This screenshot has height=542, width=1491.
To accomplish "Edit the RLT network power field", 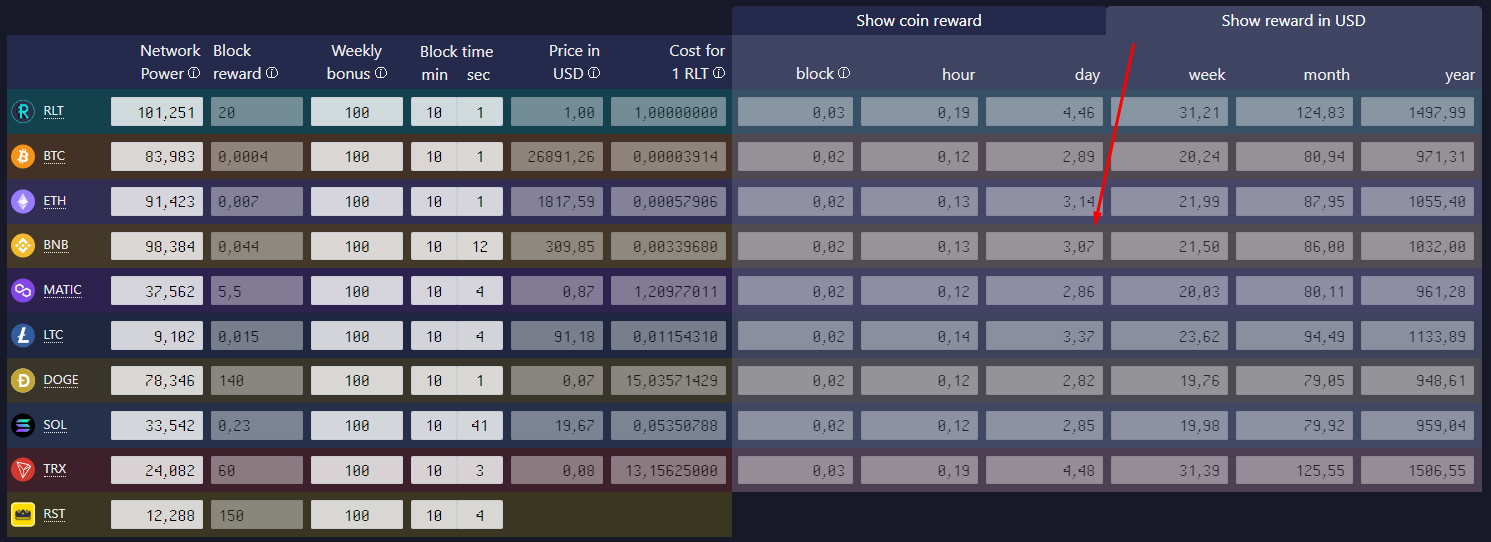I will coord(157,112).
